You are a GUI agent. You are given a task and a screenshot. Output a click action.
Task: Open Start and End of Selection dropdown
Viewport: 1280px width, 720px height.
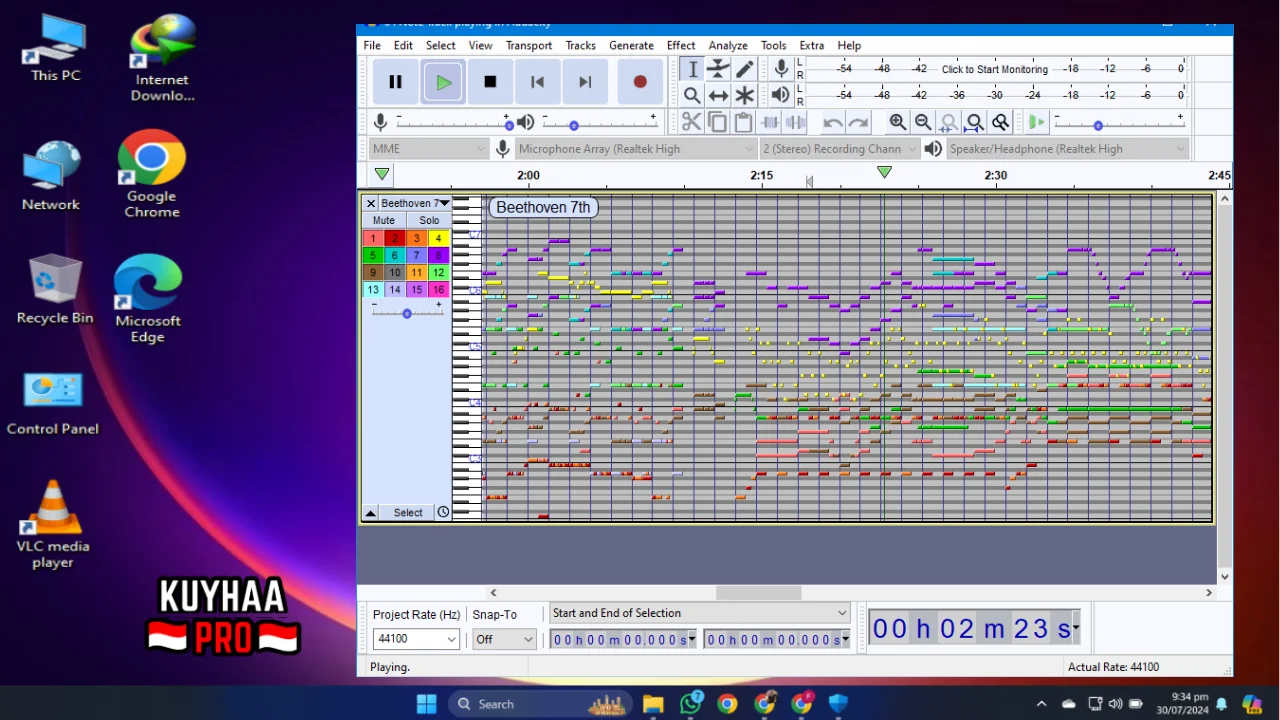tap(699, 613)
